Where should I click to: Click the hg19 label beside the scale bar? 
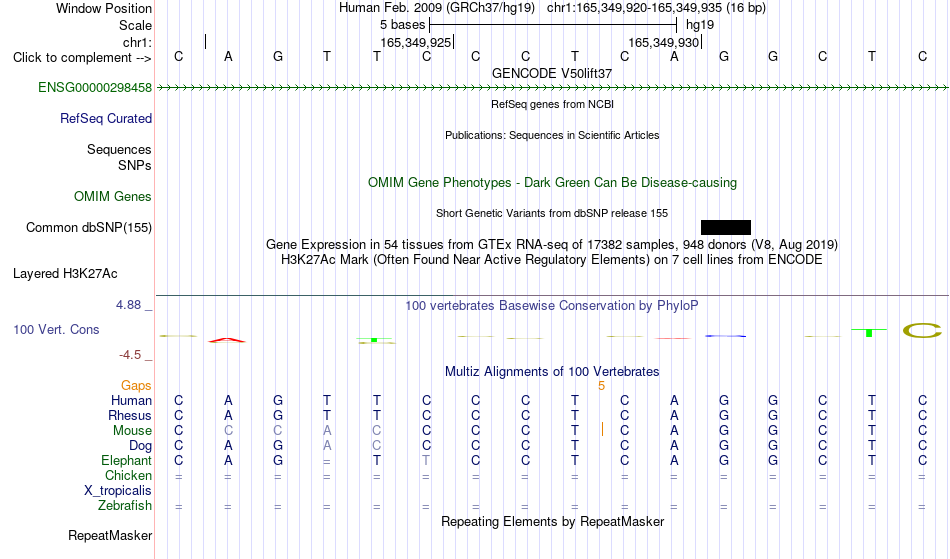click(700, 25)
